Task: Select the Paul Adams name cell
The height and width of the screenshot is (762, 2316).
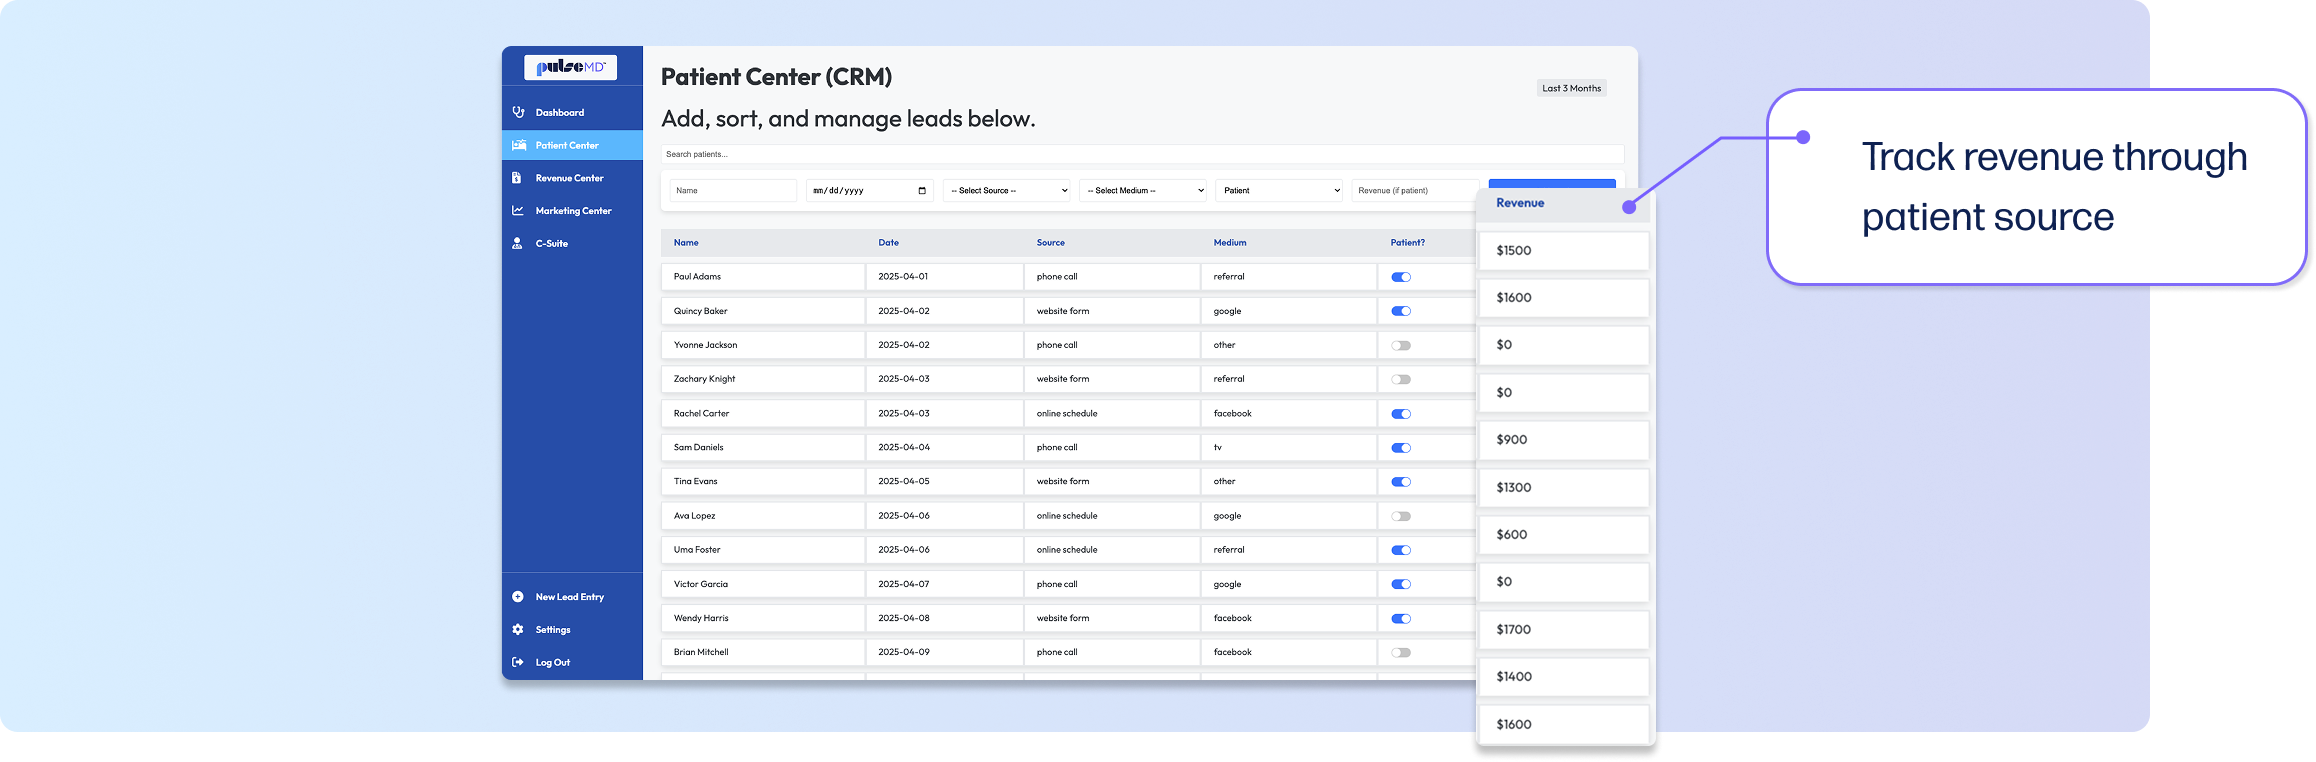Action: [763, 277]
